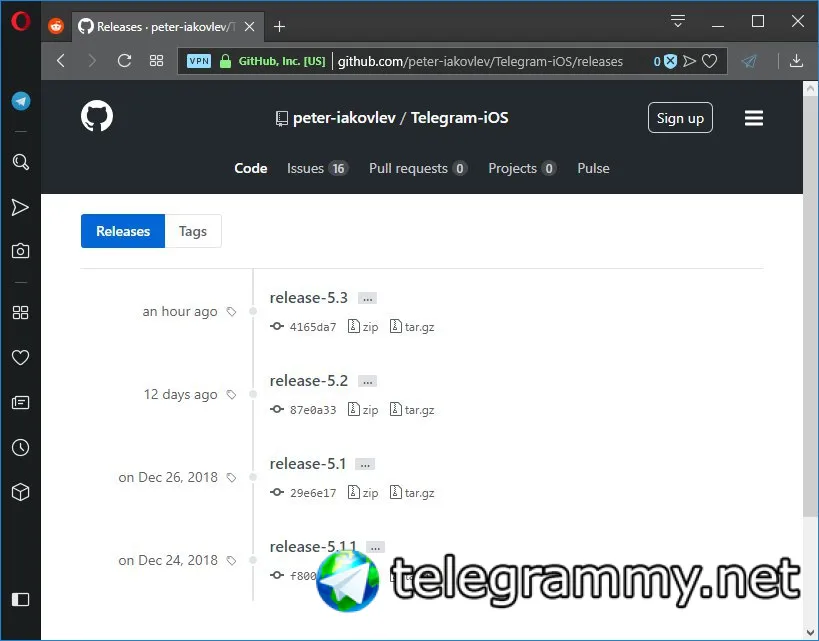The image size is (819, 641).
Task: Open the Pull requests tab
Action: coord(418,168)
